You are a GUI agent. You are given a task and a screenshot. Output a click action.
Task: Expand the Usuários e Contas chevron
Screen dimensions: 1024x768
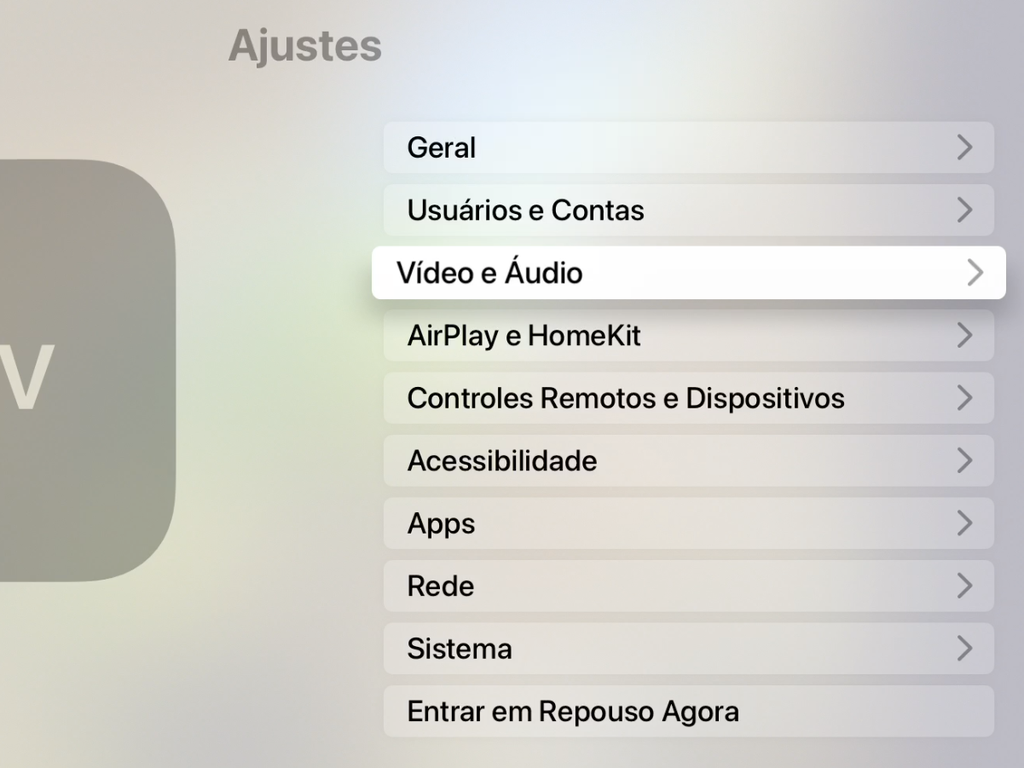pos(965,210)
